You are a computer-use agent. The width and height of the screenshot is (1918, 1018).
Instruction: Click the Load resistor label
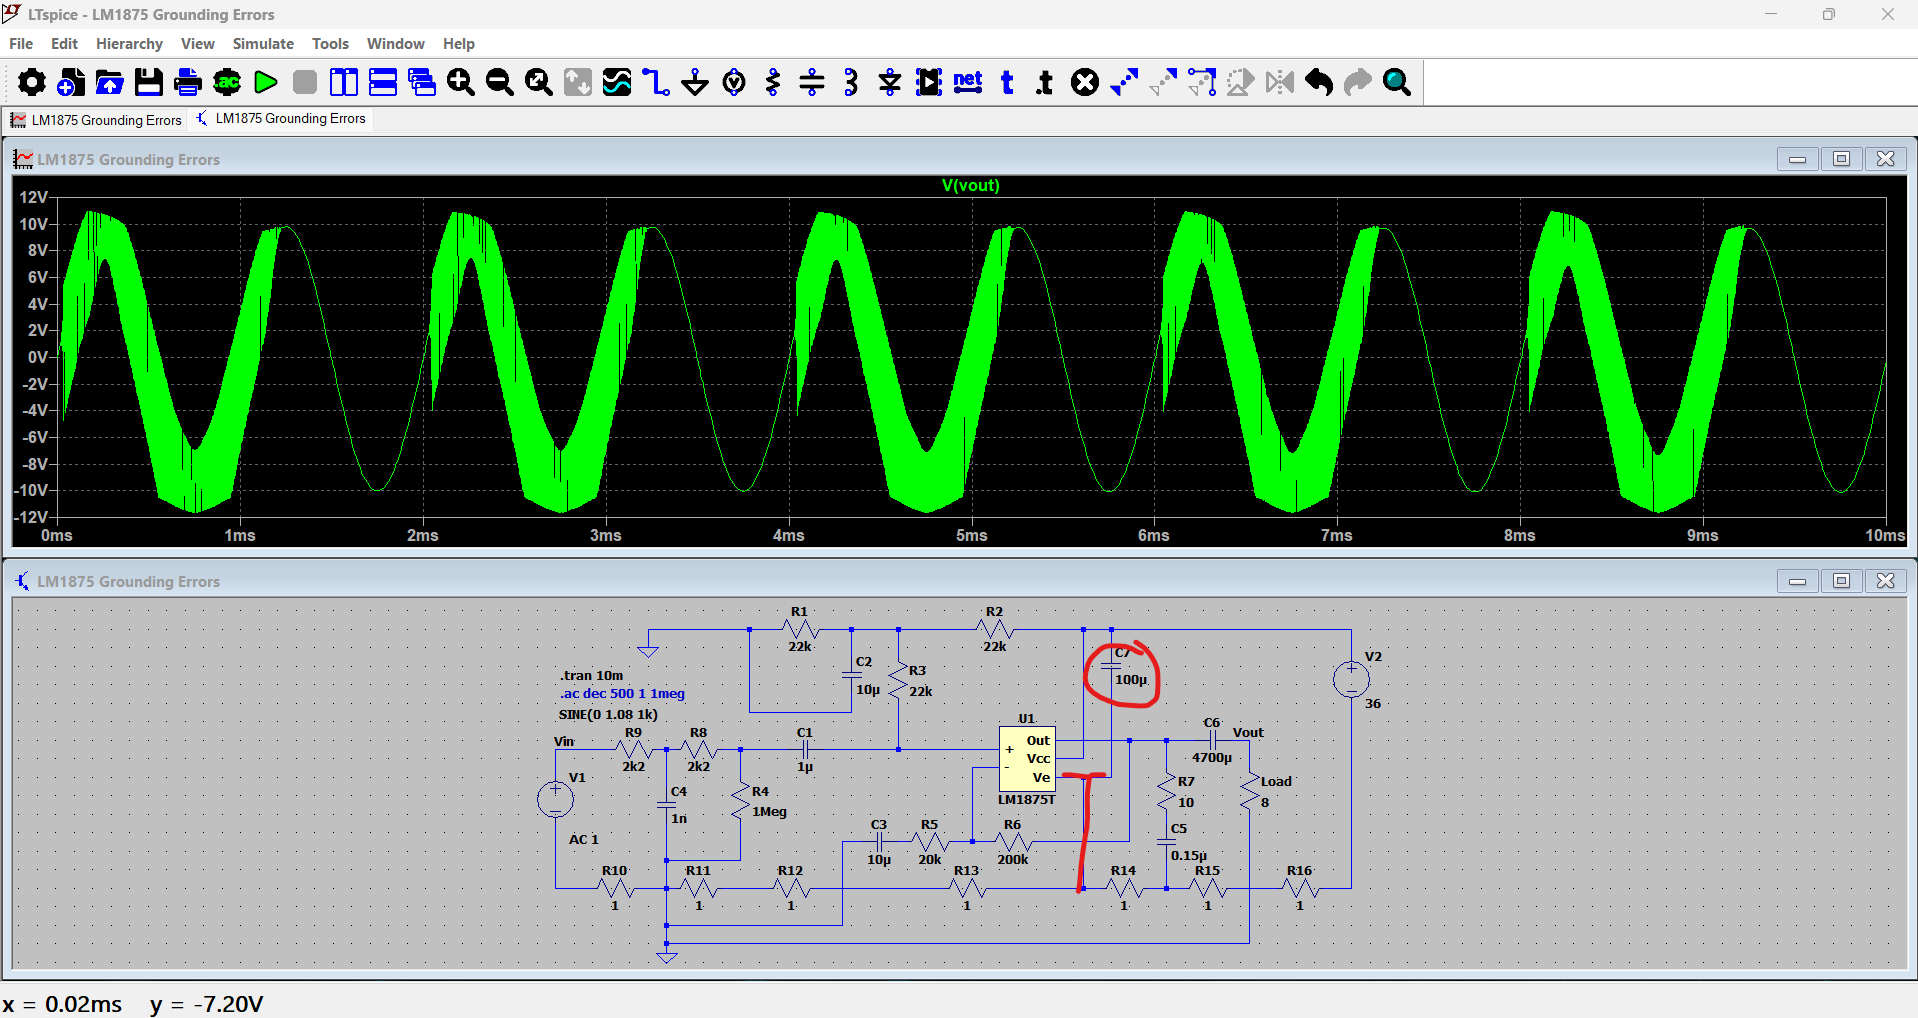(x=1276, y=781)
